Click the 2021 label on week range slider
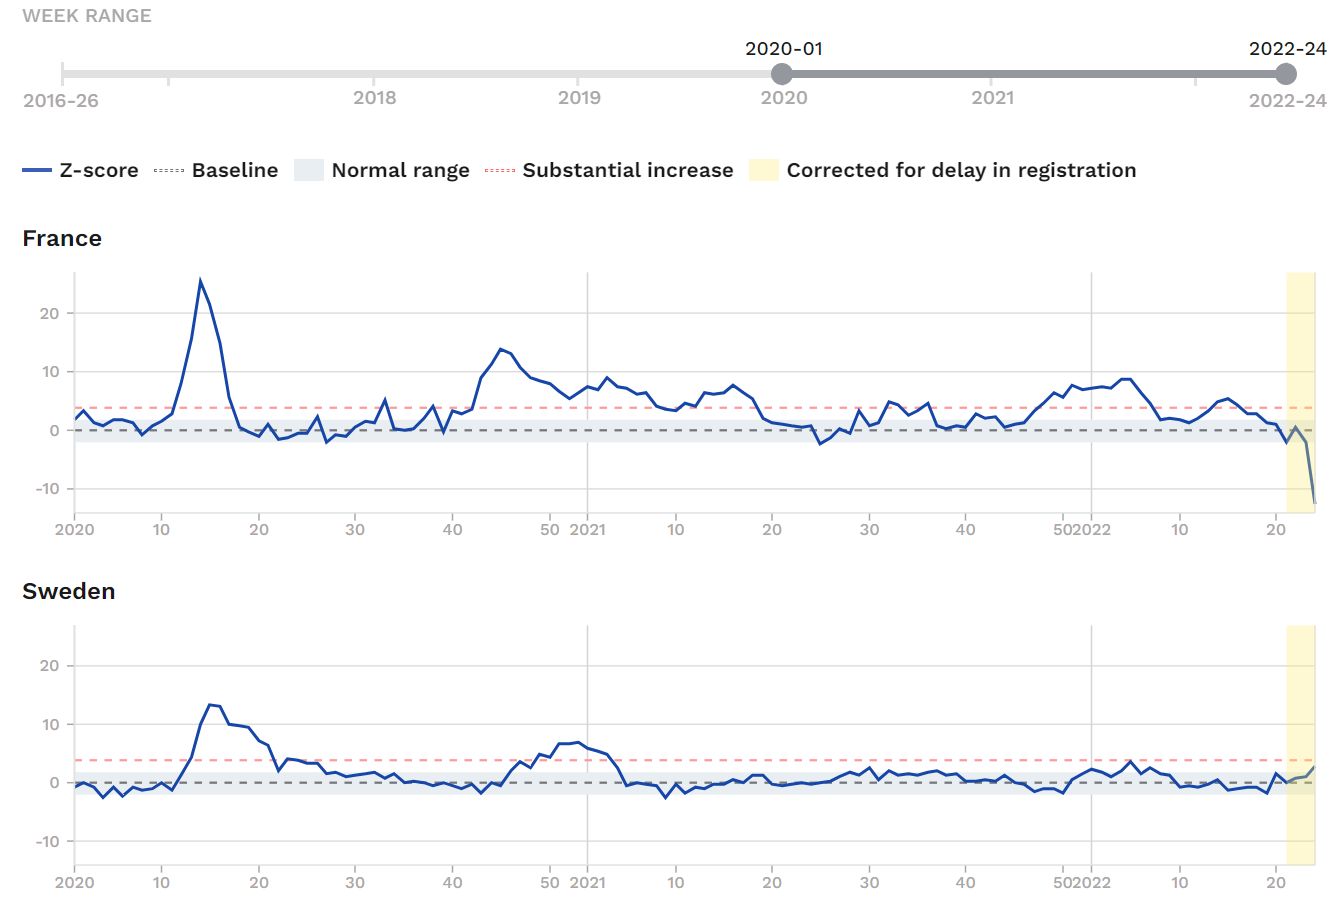The width and height of the screenshot is (1330, 911). (992, 97)
